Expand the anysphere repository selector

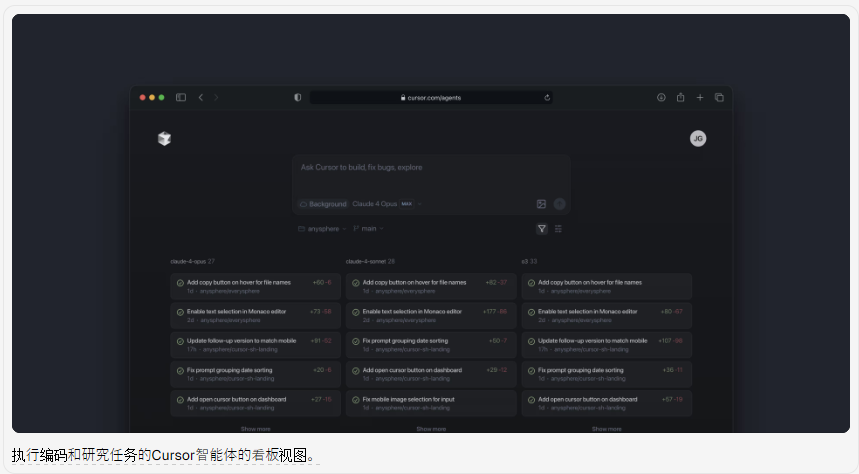click(x=322, y=229)
